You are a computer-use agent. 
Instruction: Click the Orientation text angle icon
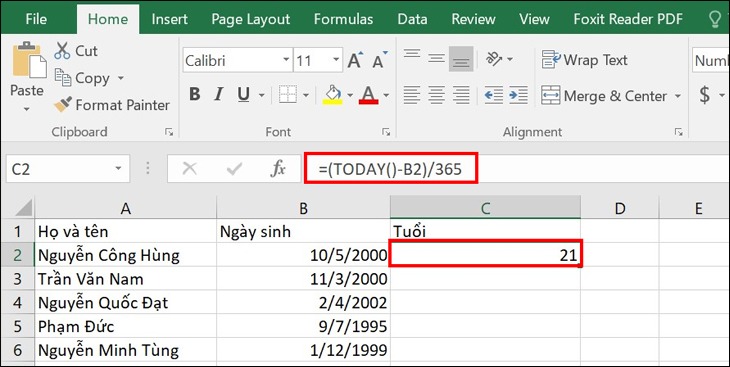[x=493, y=59]
